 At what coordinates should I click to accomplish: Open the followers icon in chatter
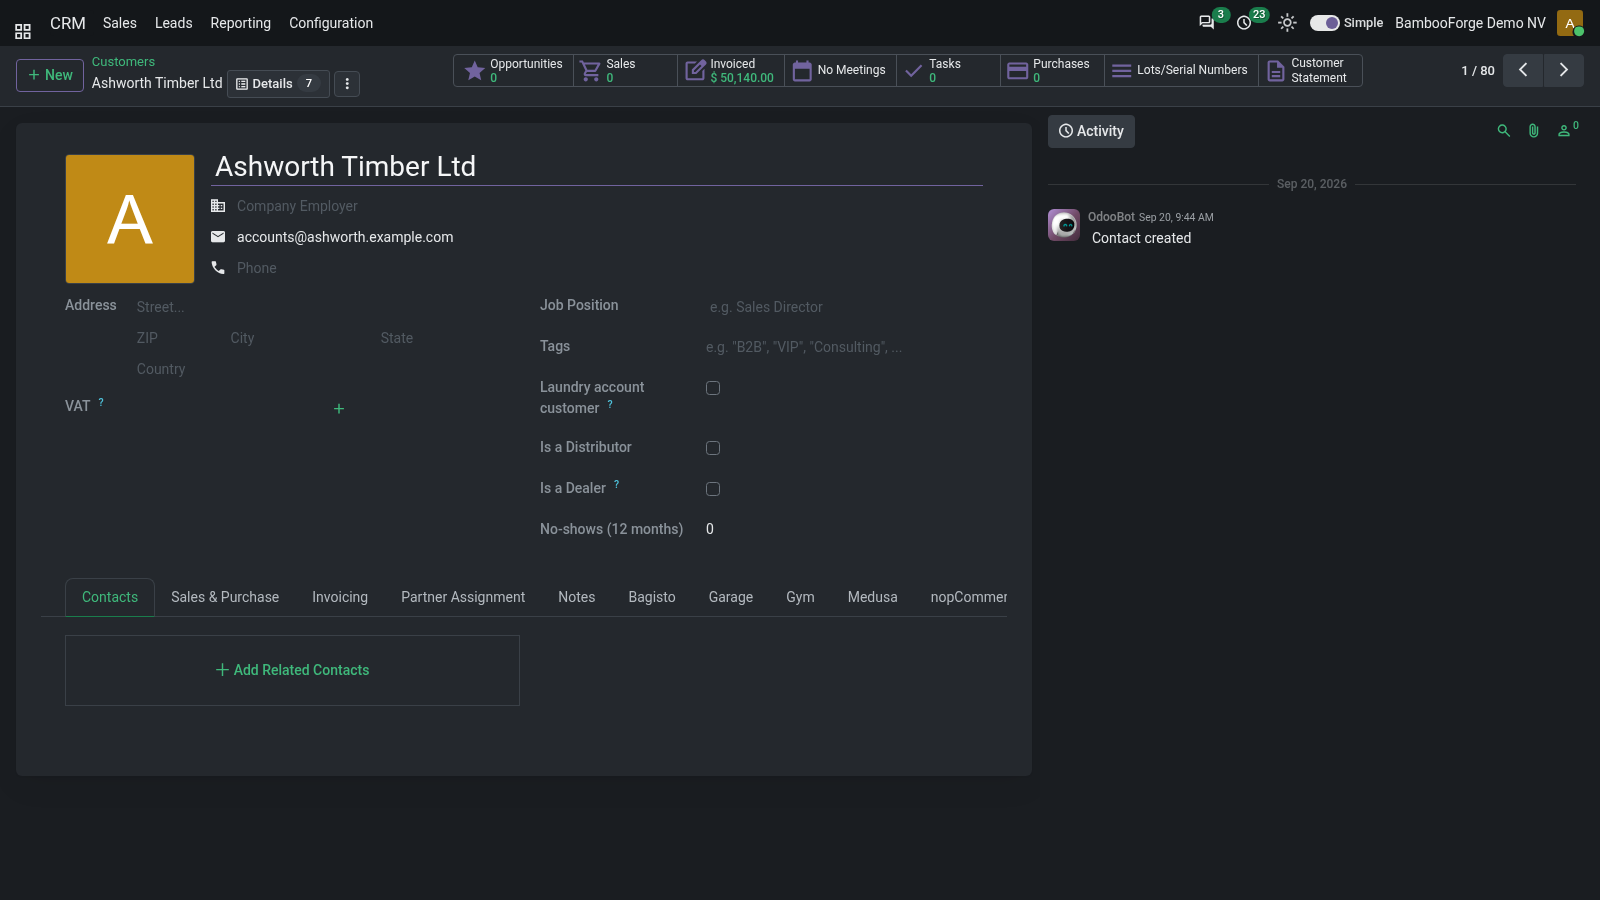point(1567,130)
